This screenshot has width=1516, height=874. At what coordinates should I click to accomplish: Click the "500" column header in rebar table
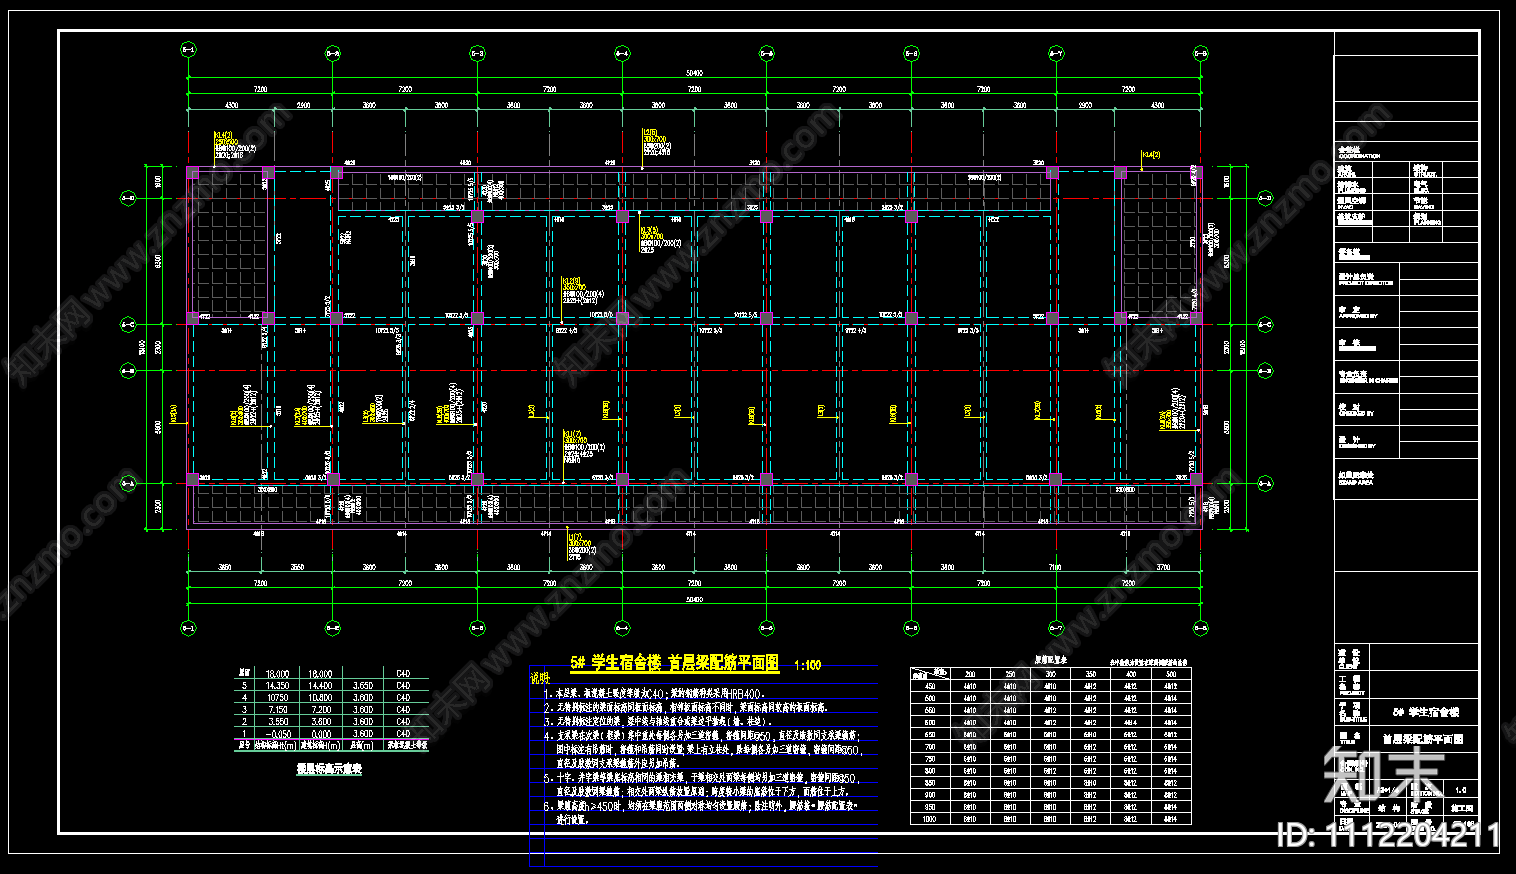click(x=1170, y=674)
